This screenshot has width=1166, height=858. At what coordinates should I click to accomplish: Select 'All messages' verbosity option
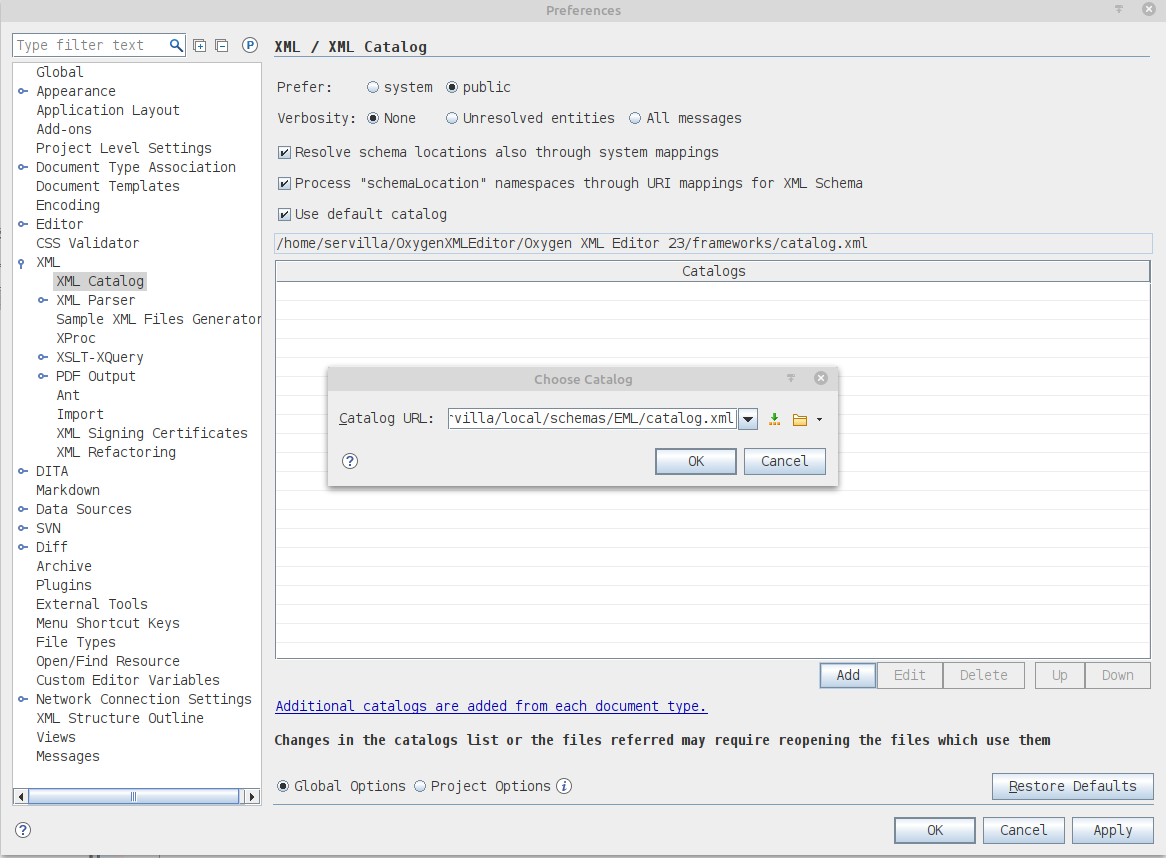pyautogui.click(x=635, y=118)
